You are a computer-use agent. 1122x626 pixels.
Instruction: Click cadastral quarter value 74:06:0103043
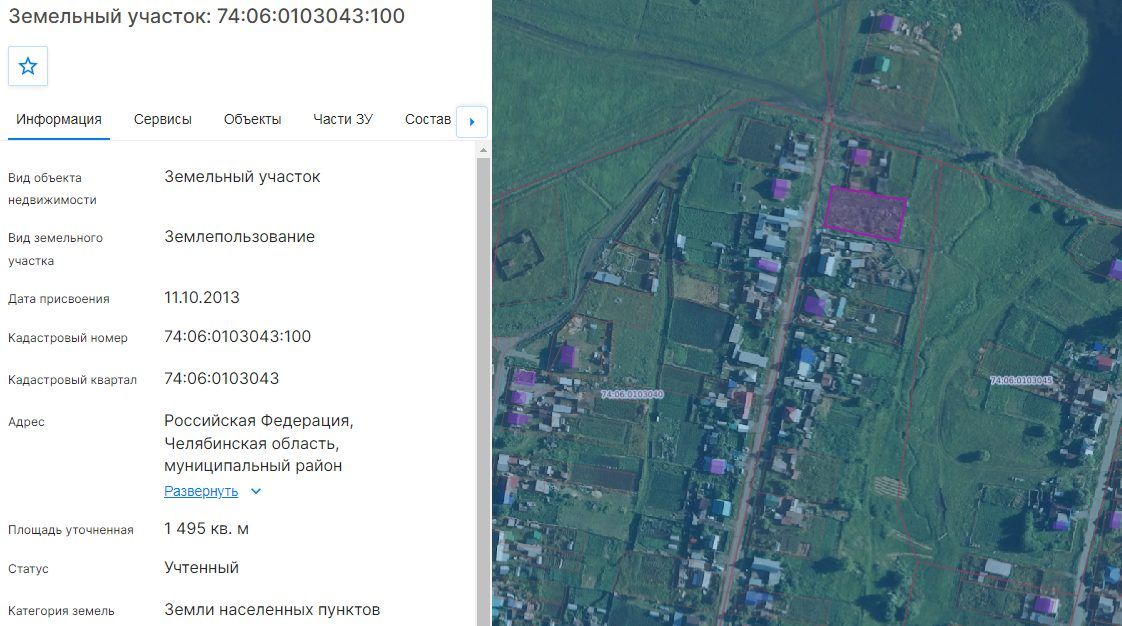pos(222,378)
